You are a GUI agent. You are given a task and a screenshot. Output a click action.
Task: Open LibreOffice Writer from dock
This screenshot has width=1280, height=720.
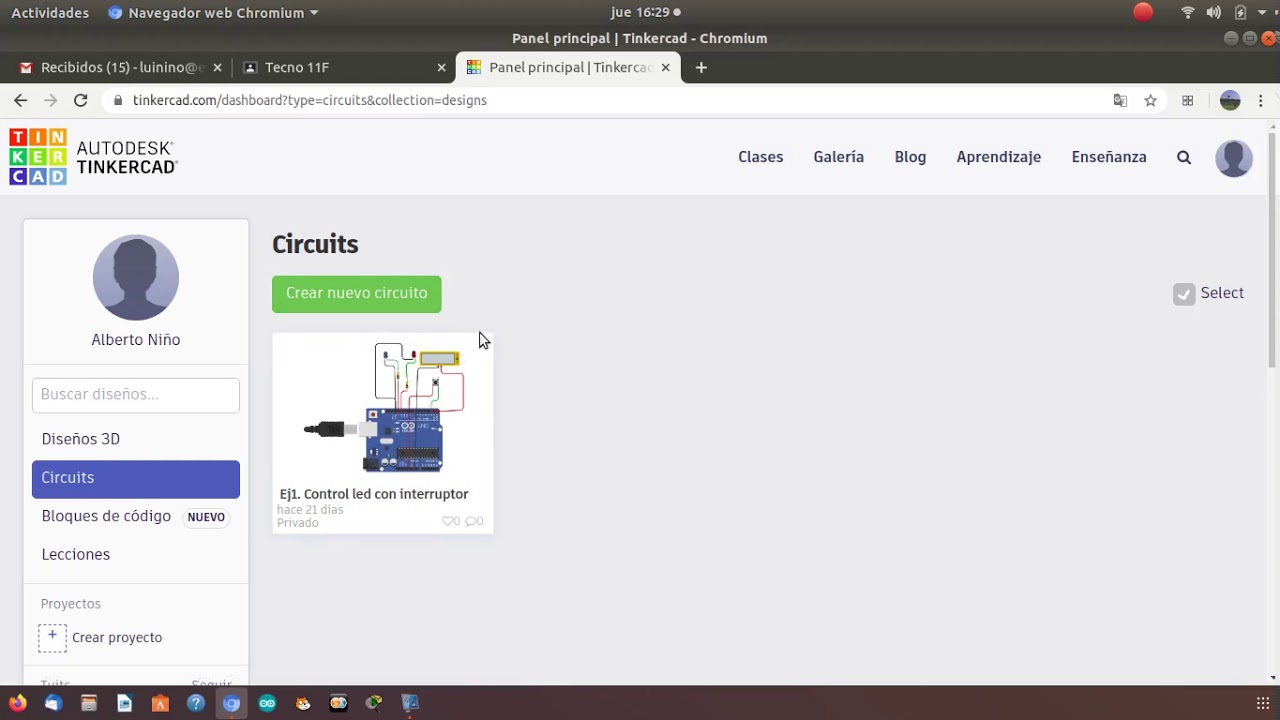click(124, 703)
